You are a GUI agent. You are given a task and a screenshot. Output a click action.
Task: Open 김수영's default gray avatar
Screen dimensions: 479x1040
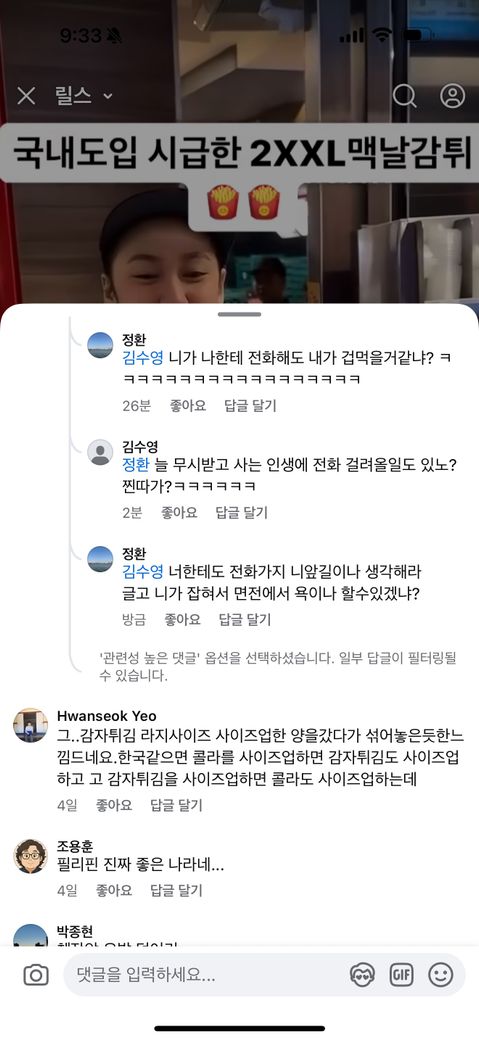coord(100,452)
